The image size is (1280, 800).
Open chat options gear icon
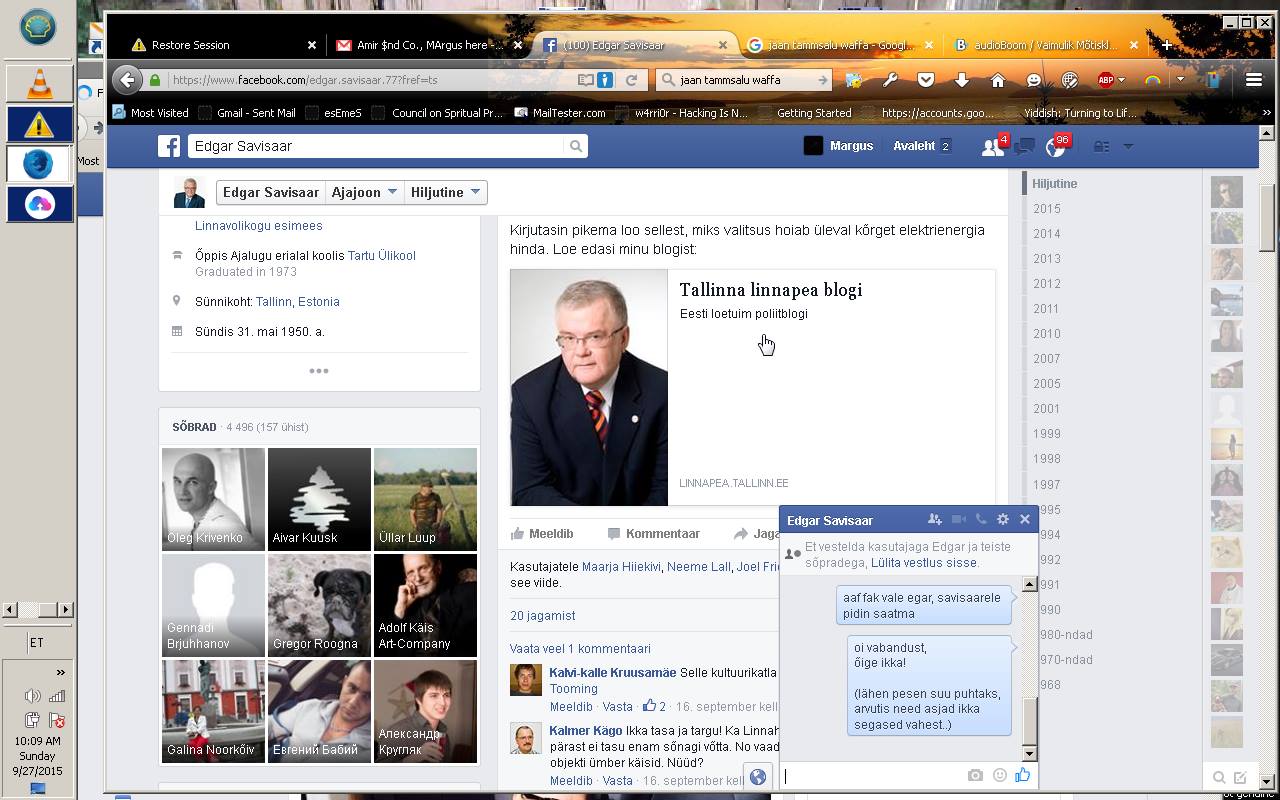[1003, 520]
